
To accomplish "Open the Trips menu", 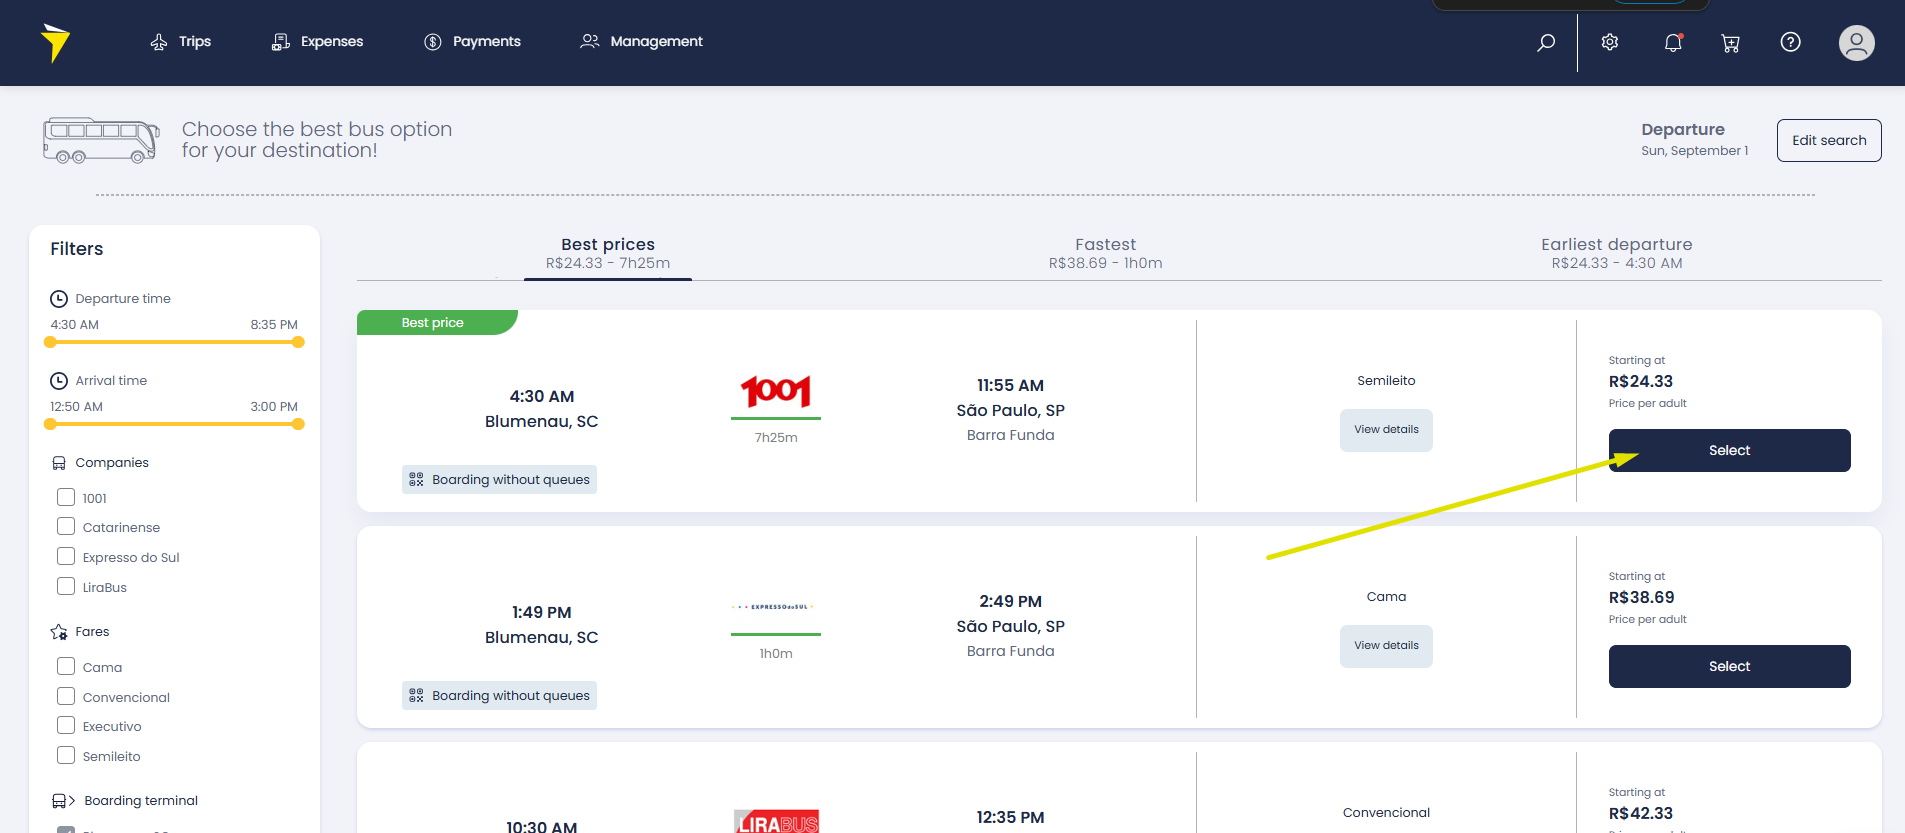I will coord(181,42).
